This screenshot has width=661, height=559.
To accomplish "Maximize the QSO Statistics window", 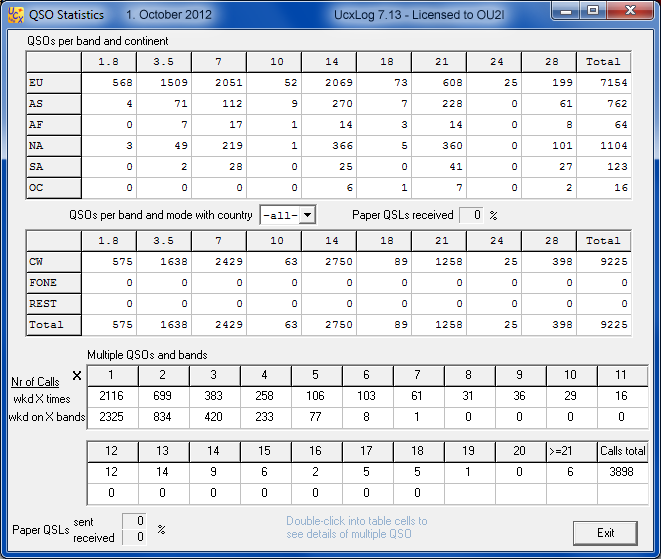I will tap(594, 14).
